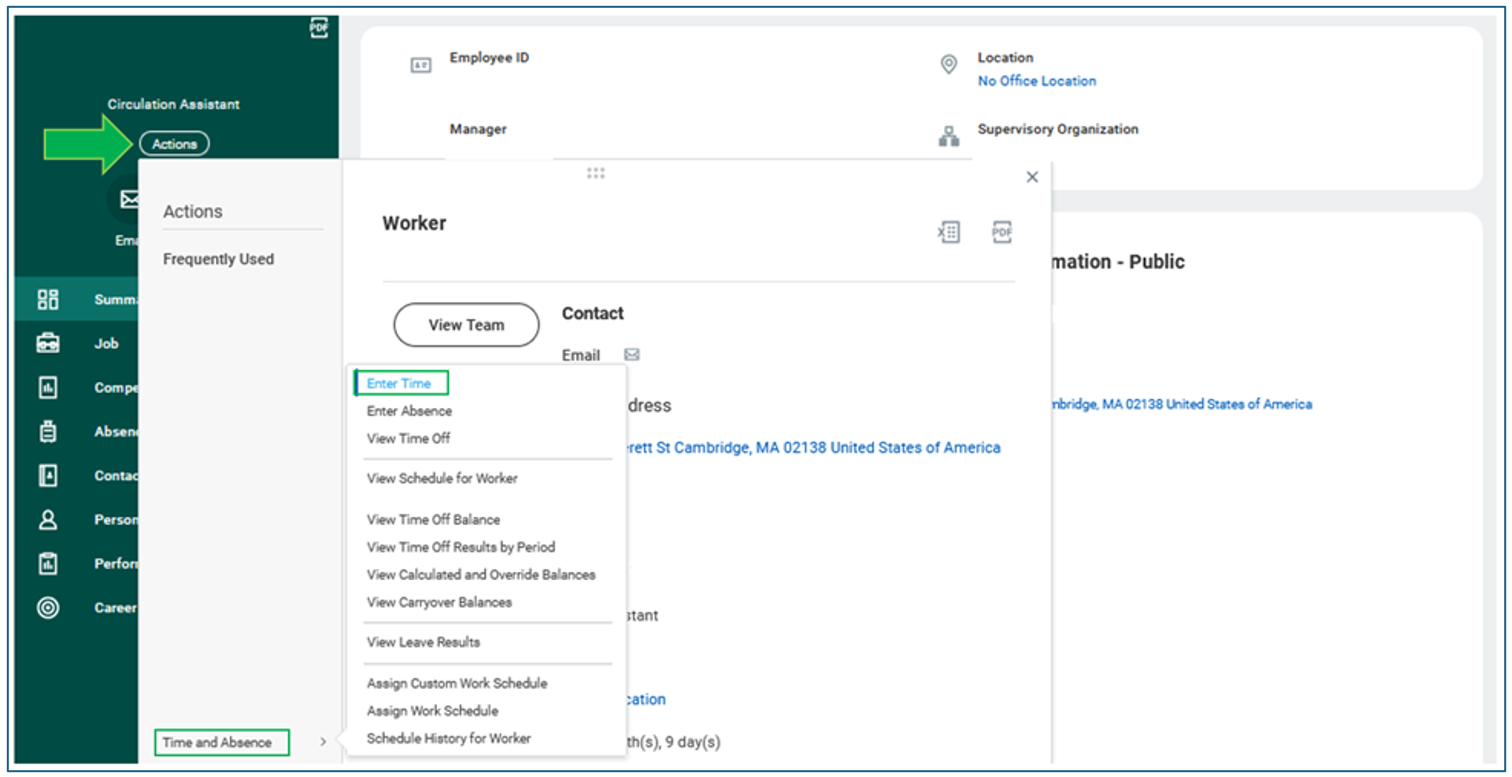Select Assign Custom Work Schedule
Screen dimensions: 1512x777
(457, 684)
